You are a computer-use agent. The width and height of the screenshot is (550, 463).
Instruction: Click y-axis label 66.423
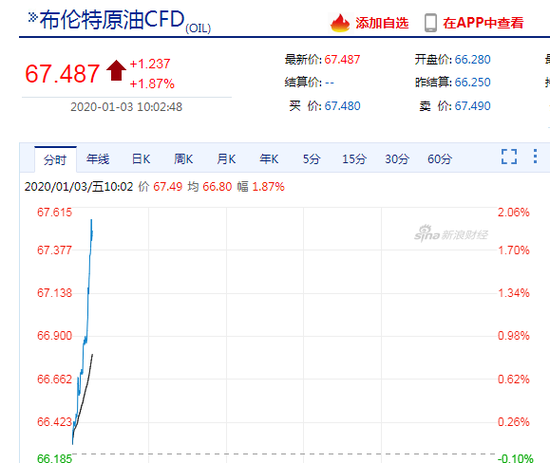(x=54, y=422)
